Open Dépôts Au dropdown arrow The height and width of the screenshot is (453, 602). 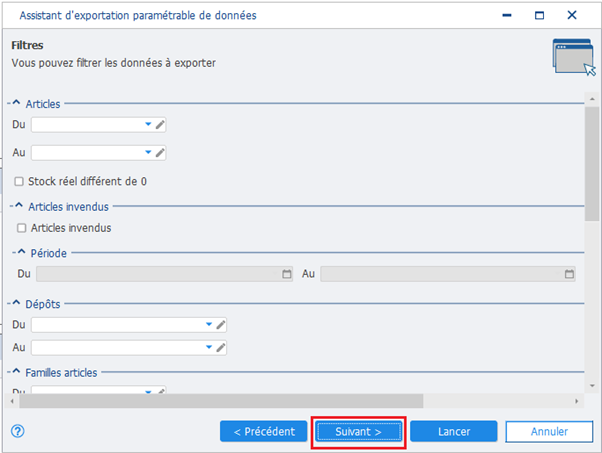coord(209,347)
